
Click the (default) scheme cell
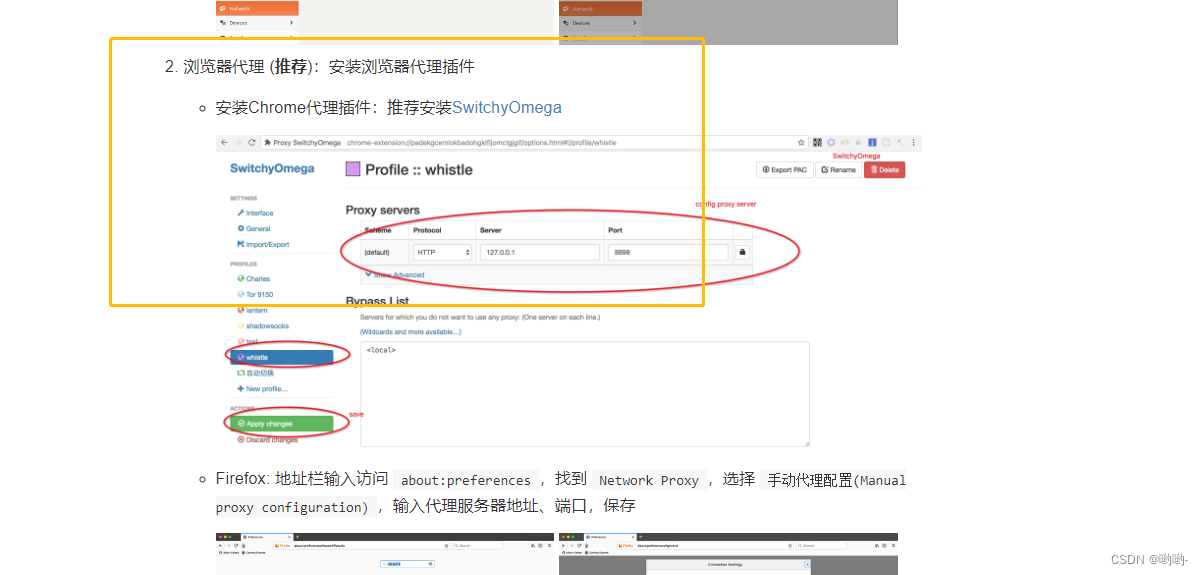(377, 252)
